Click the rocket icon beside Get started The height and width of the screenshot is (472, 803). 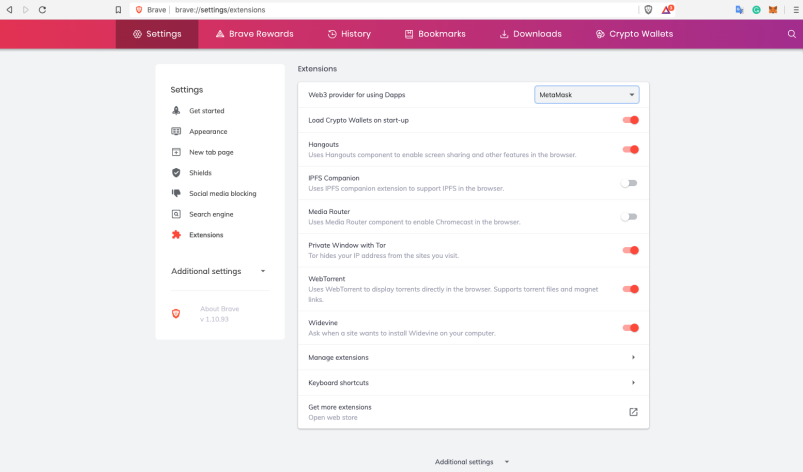pyautogui.click(x=176, y=111)
